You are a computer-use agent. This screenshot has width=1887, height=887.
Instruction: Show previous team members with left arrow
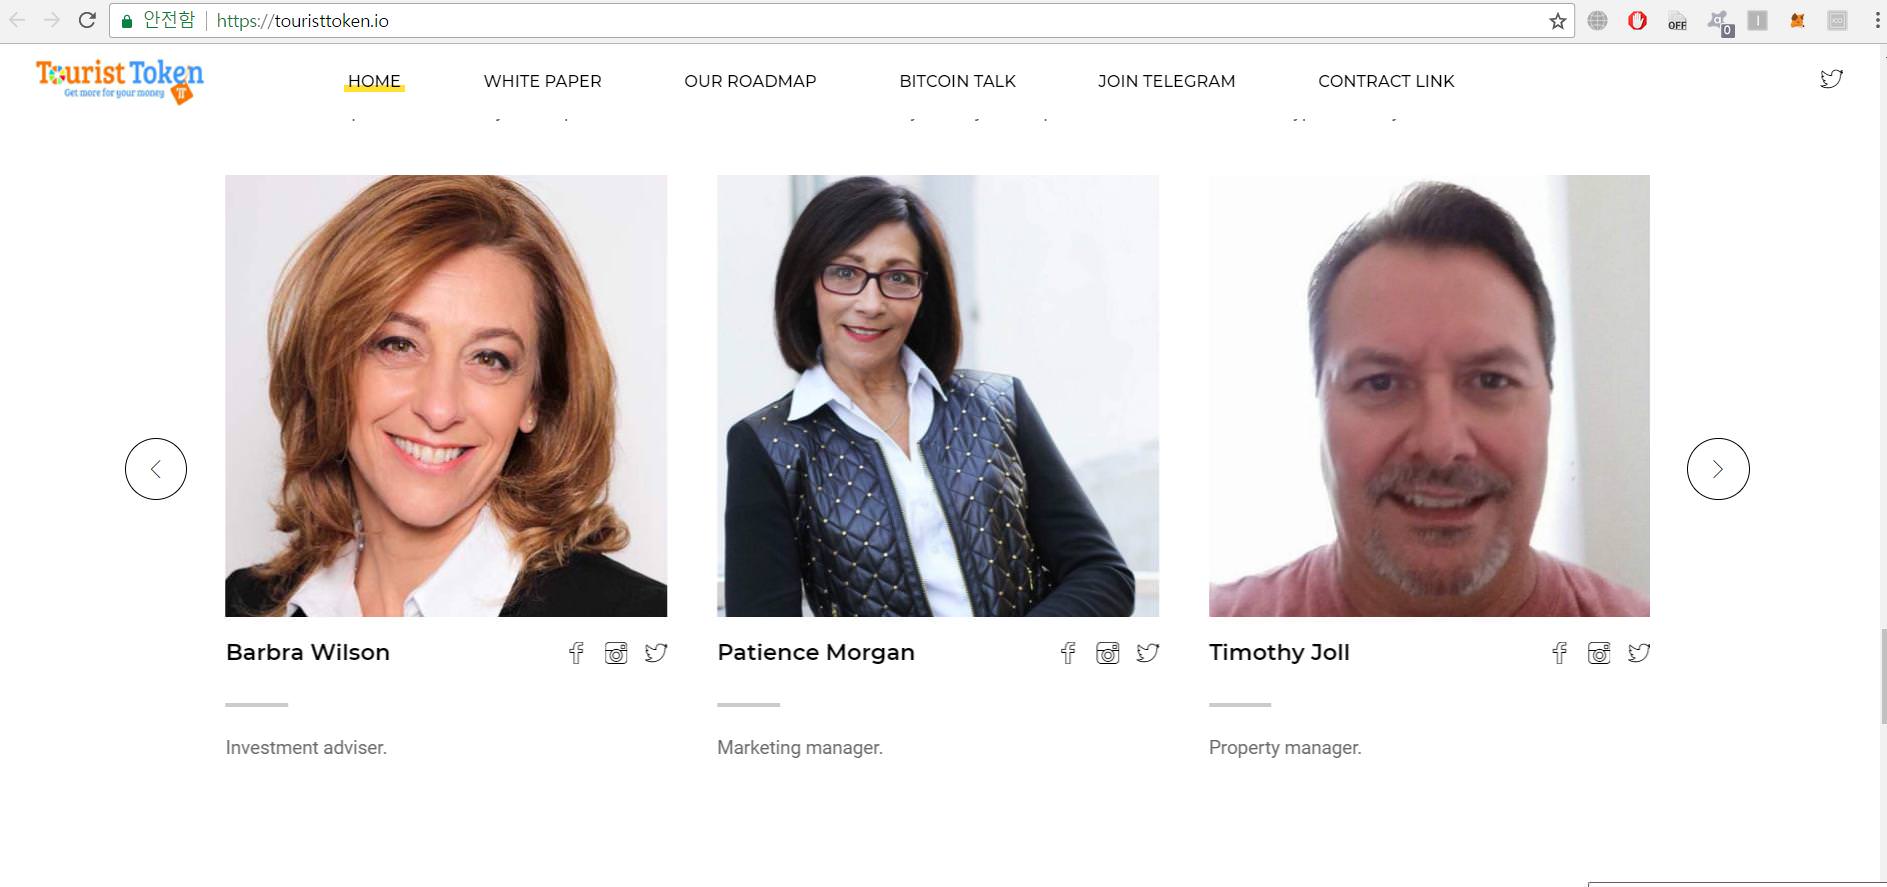(x=156, y=469)
